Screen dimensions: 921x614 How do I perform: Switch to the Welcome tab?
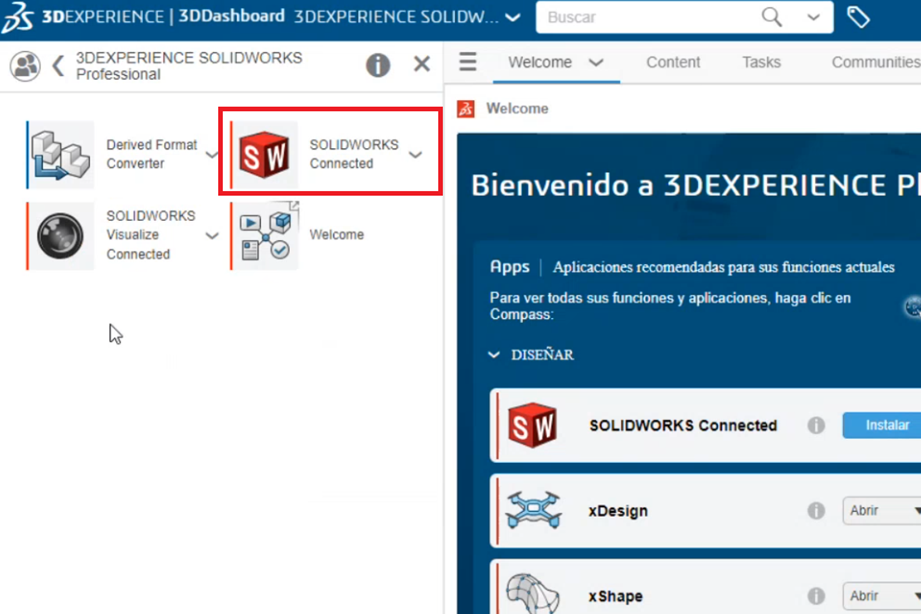pos(540,62)
